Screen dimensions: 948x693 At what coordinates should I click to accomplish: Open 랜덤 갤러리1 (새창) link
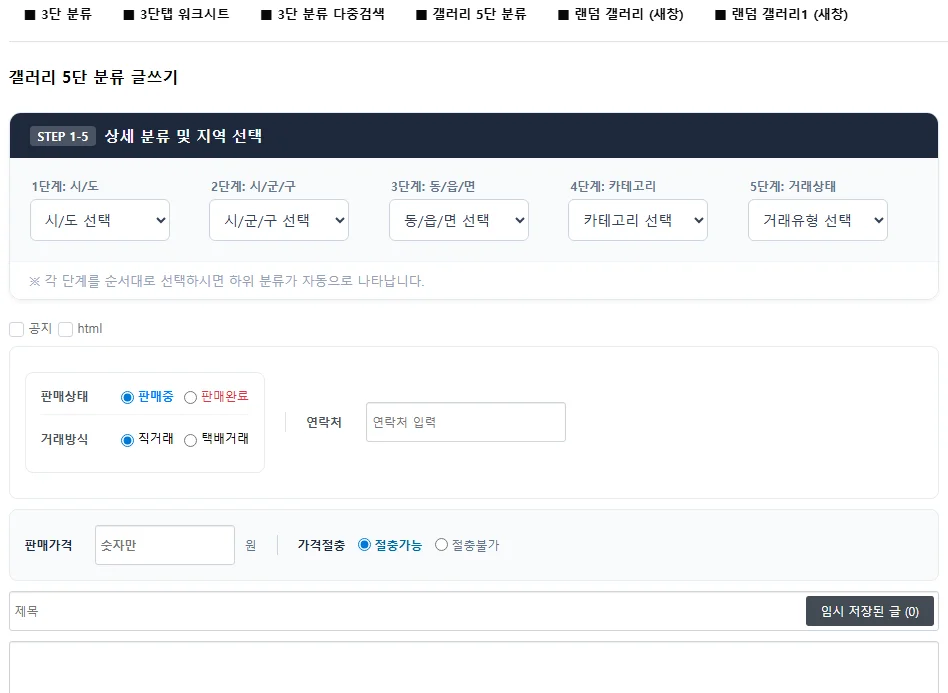click(x=782, y=14)
